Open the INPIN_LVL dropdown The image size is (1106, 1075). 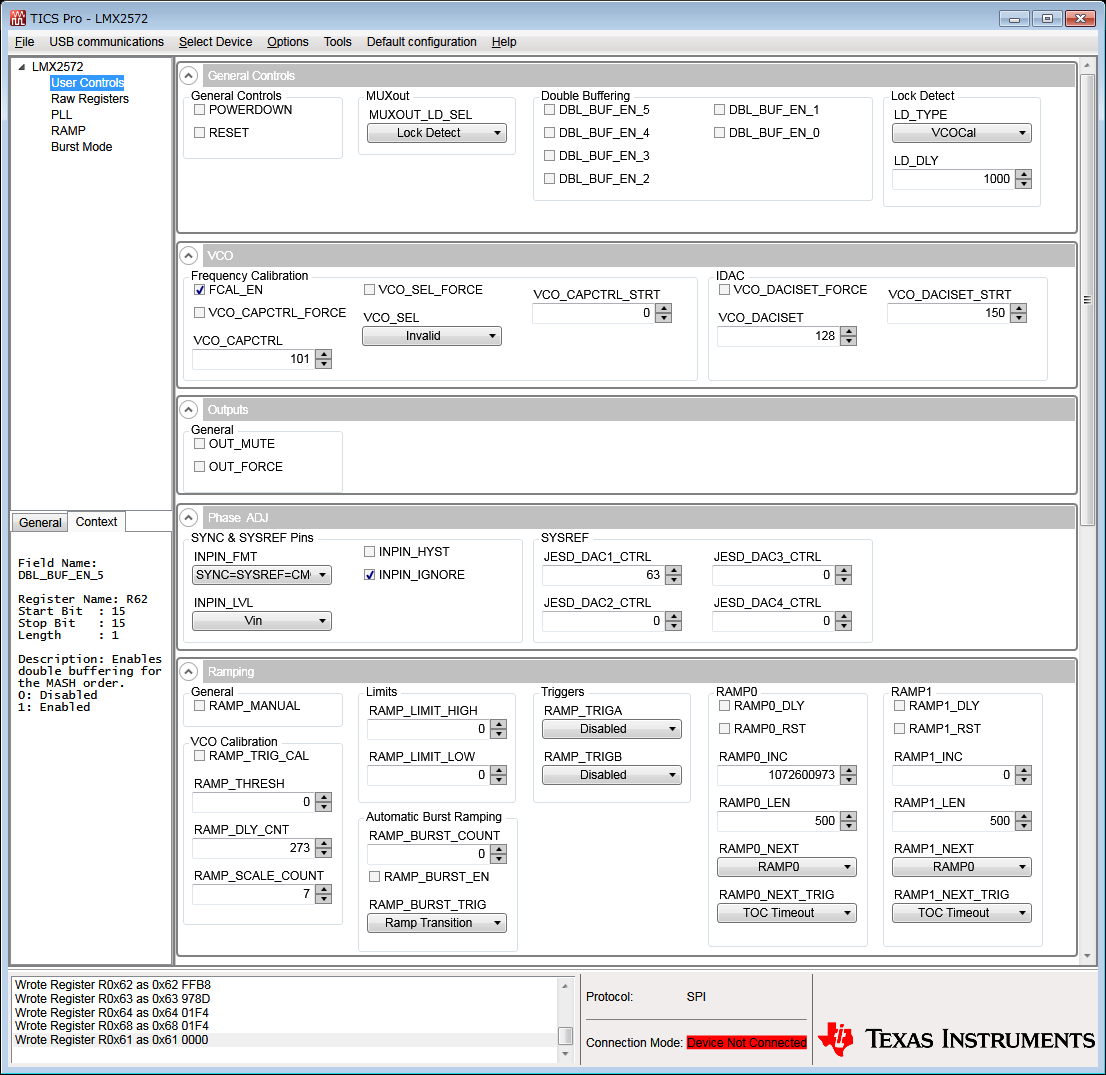[x=262, y=621]
